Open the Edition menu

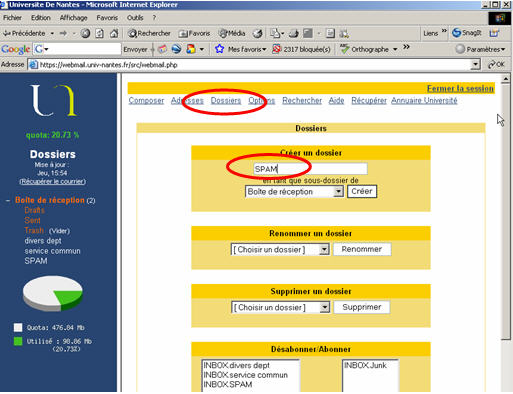41,18
